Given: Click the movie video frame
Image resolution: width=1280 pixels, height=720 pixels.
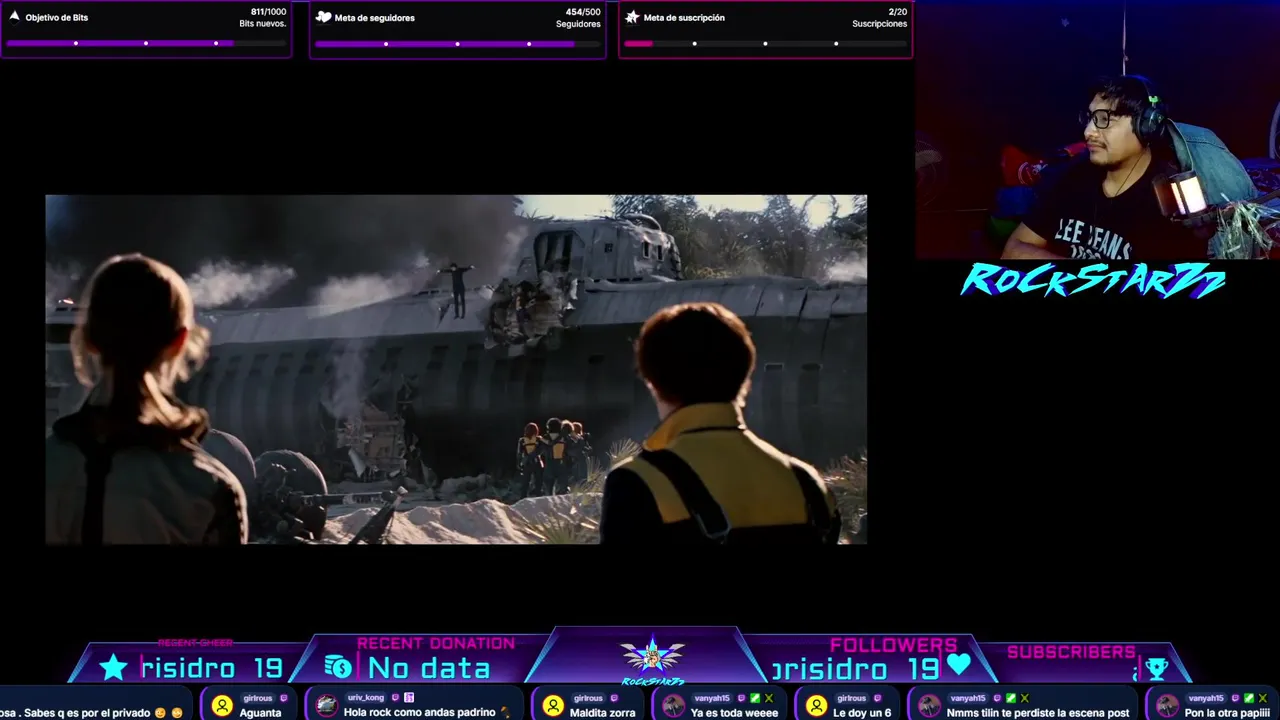Looking at the screenshot, I should pos(456,369).
